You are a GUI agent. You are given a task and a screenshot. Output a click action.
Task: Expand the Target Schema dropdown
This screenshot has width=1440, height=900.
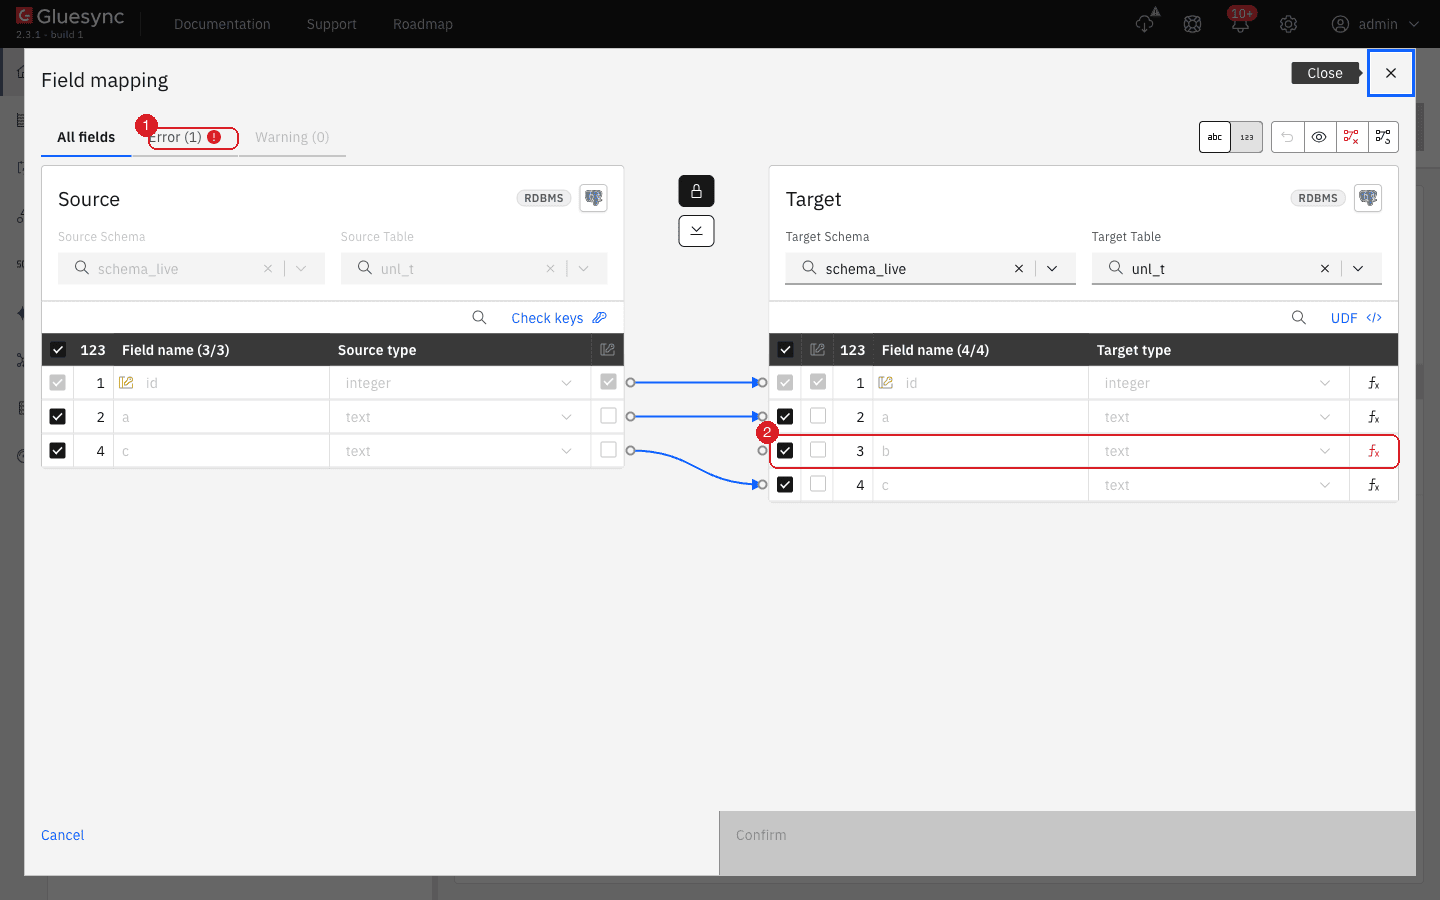coord(1052,269)
